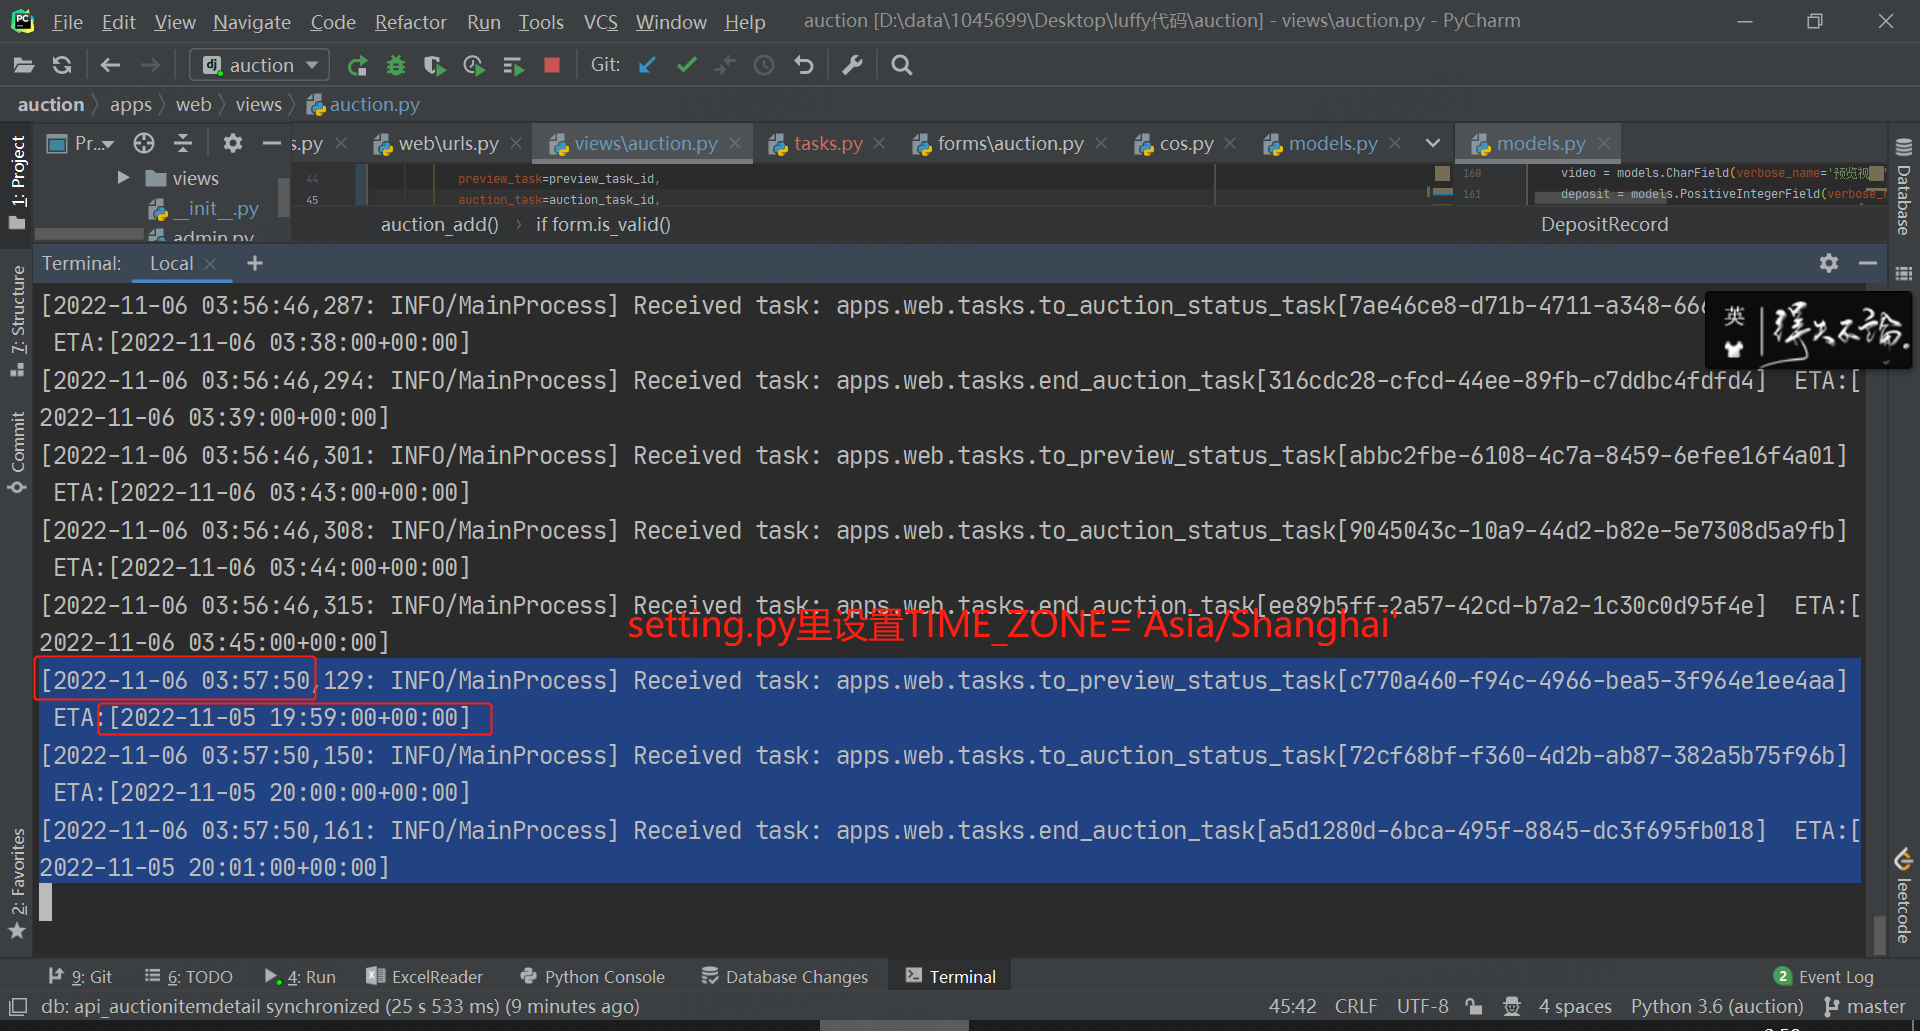Open settings with the wrench icon
This screenshot has height=1031, width=1920.
pos(852,65)
